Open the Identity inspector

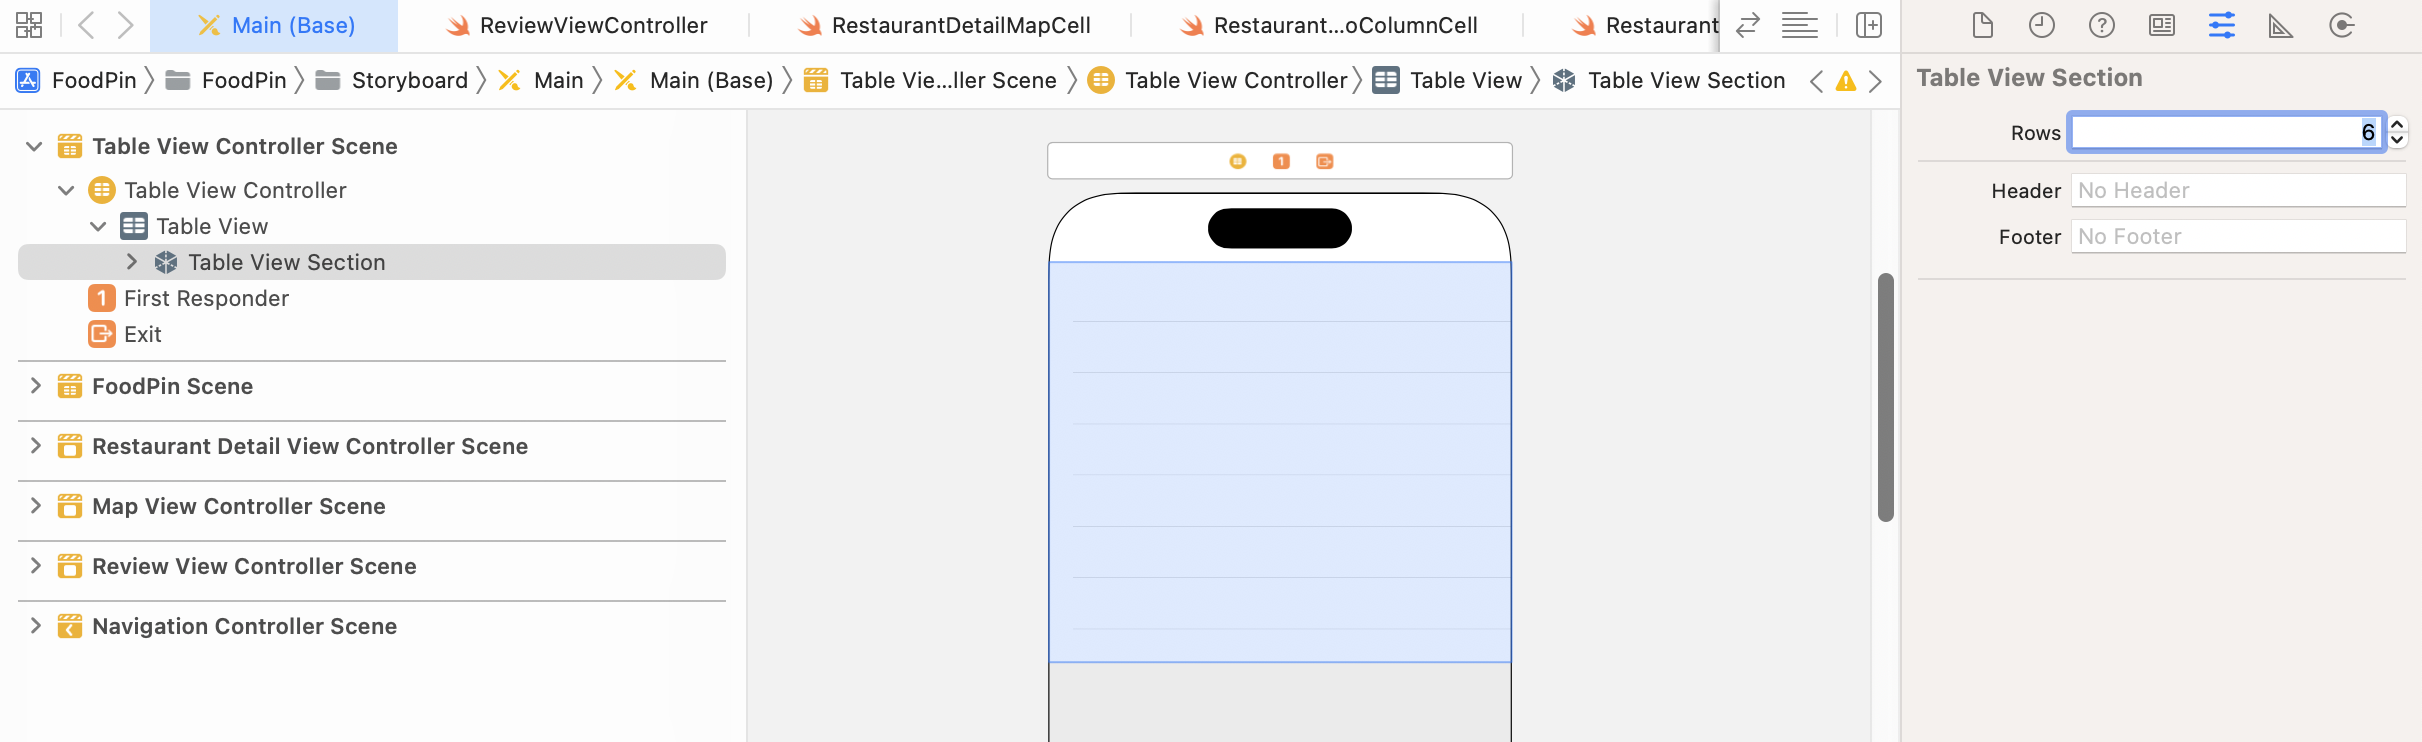point(2161,25)
